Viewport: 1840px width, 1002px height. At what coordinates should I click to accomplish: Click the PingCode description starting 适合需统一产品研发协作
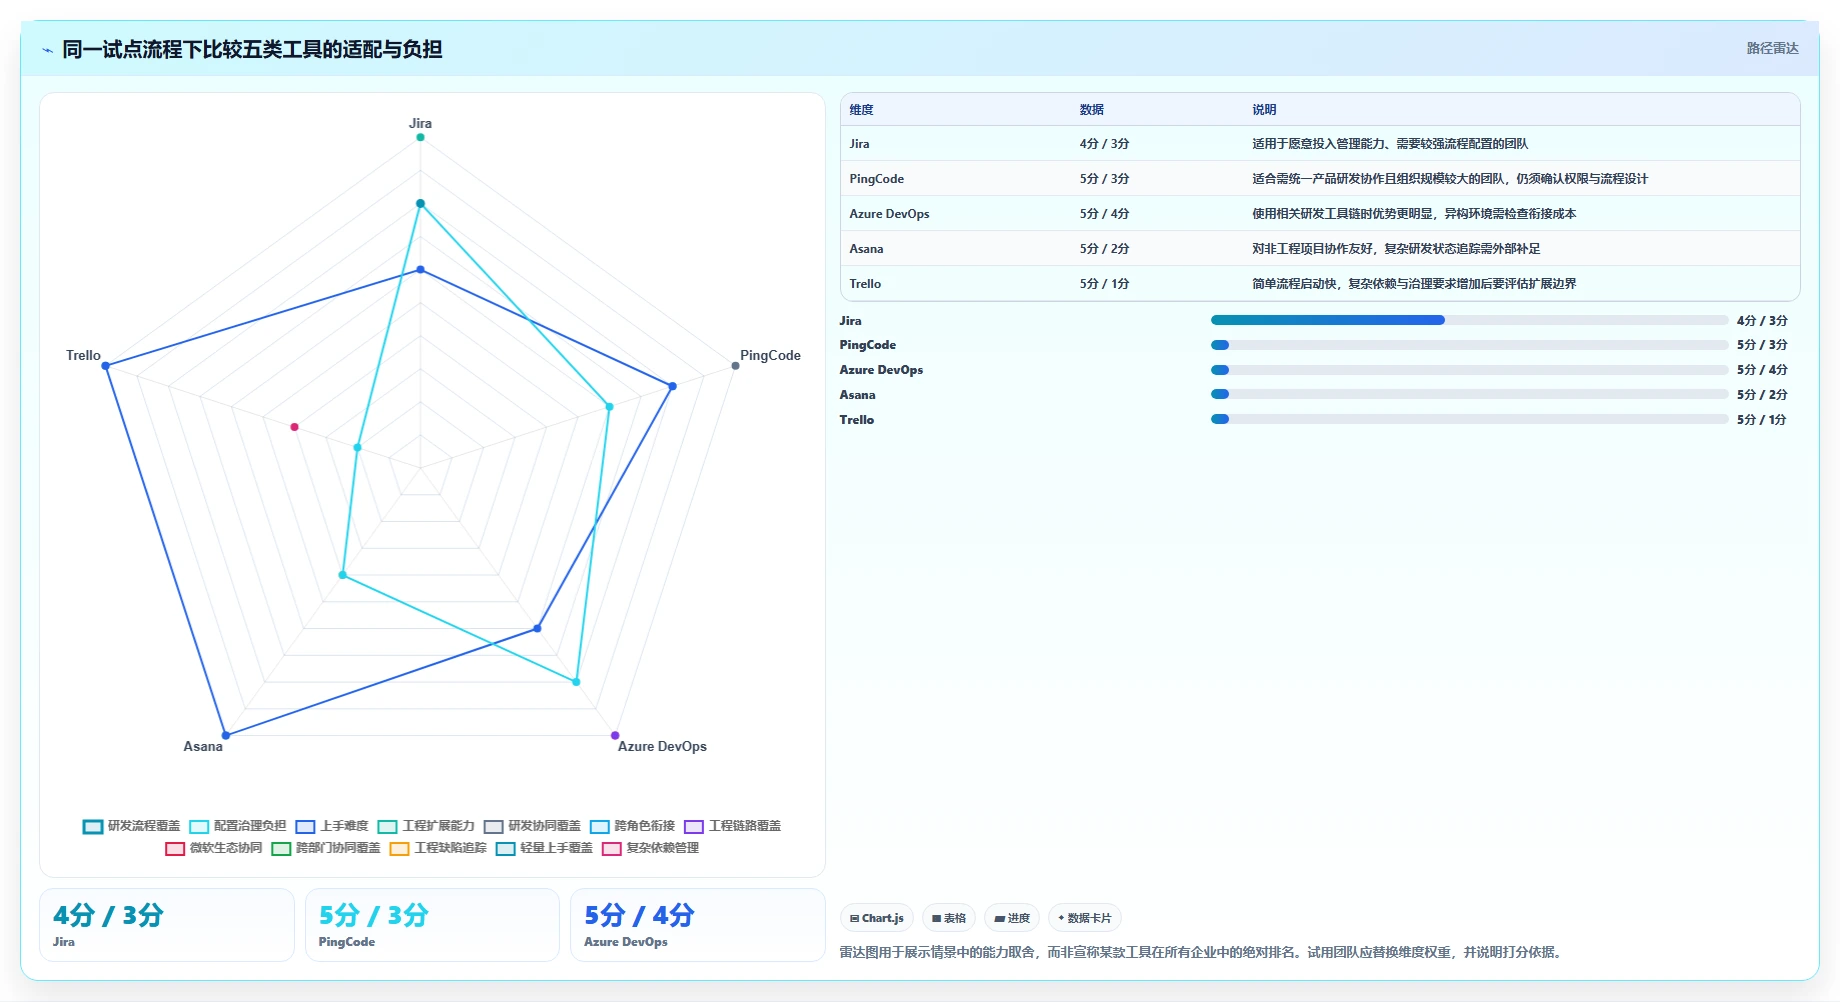[x=1450, y=179]
